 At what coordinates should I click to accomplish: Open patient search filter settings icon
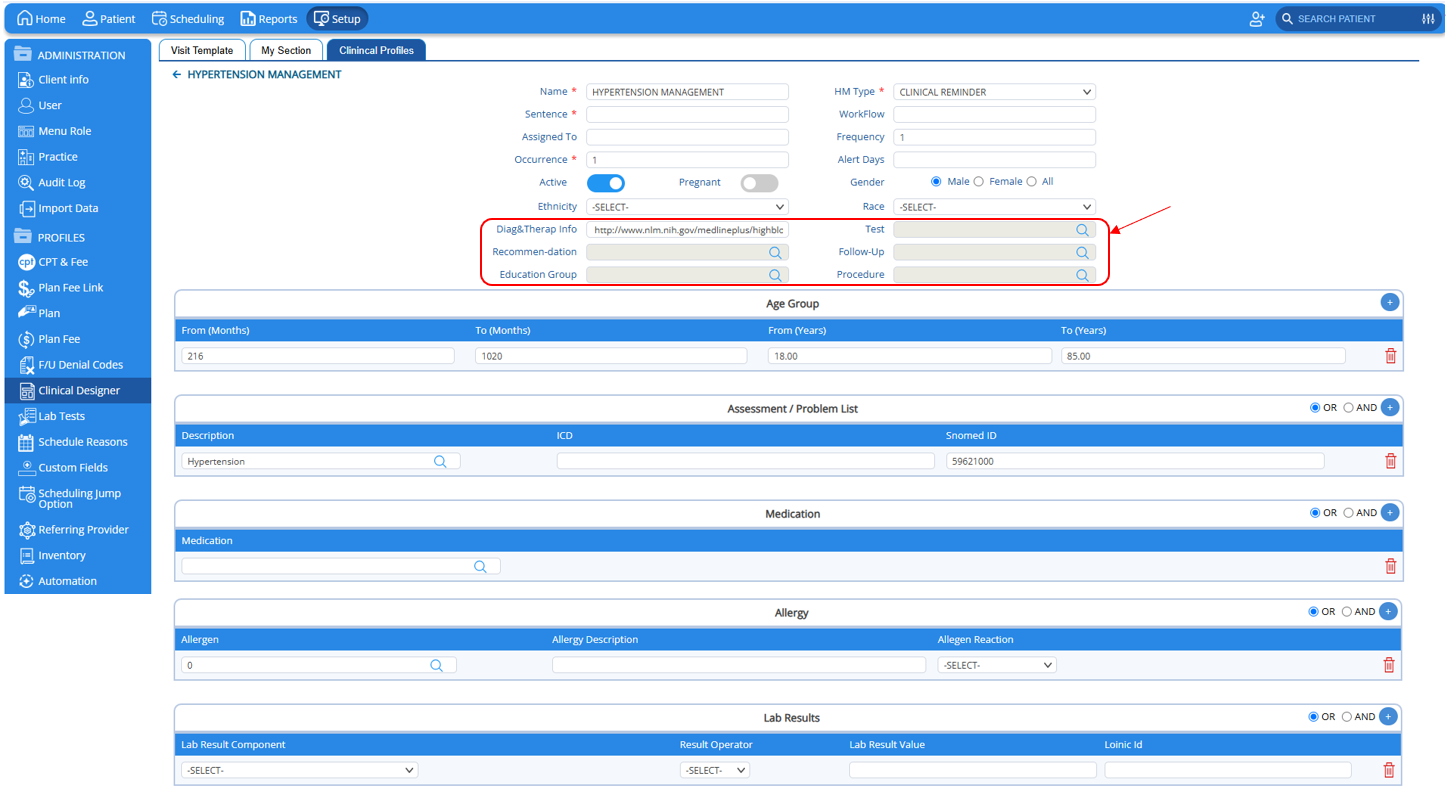(x=1428, y=19)
